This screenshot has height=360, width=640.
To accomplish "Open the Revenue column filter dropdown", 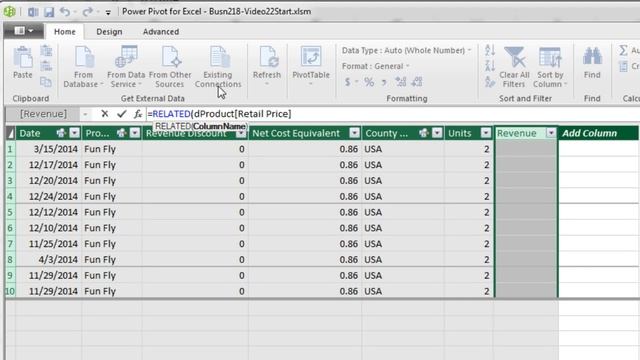I will (x=551, y=133).
